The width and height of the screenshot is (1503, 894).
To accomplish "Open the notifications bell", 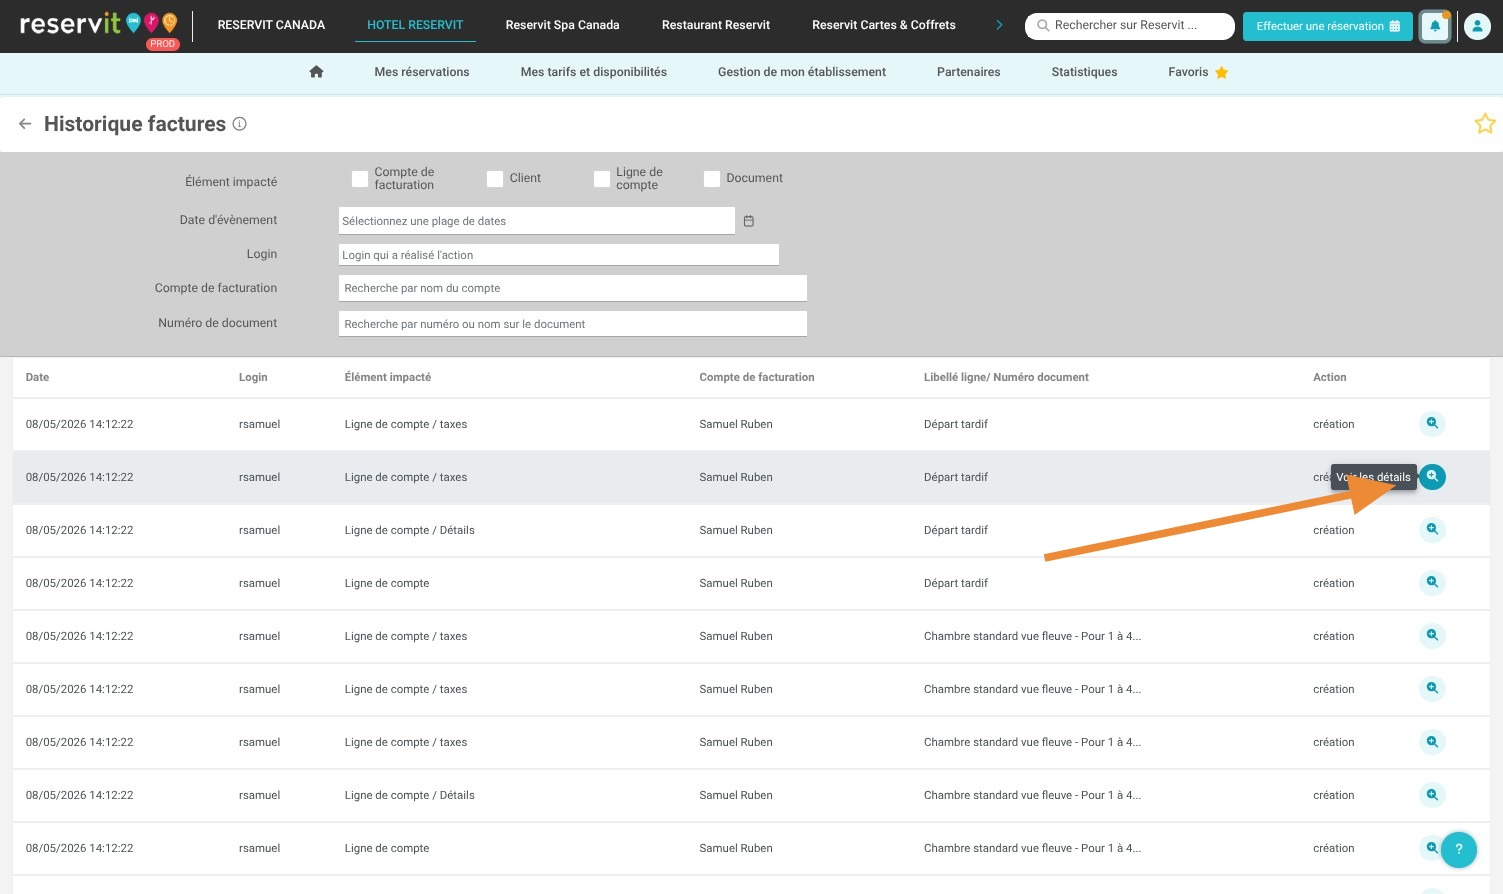I will tap(1435, 26).
